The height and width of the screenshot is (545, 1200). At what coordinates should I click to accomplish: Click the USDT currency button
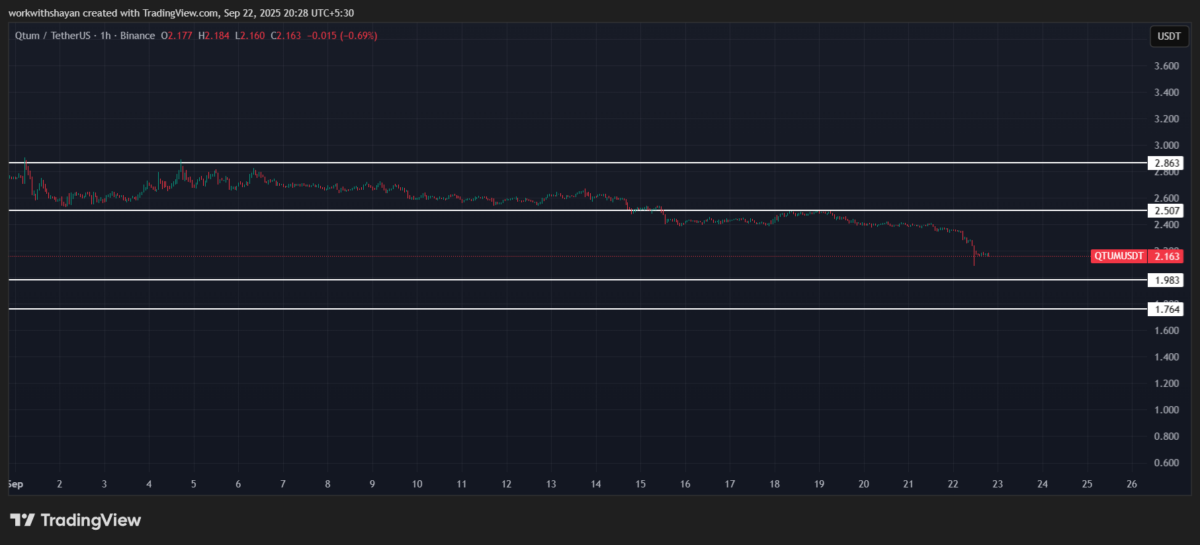tap(1167, 37)
